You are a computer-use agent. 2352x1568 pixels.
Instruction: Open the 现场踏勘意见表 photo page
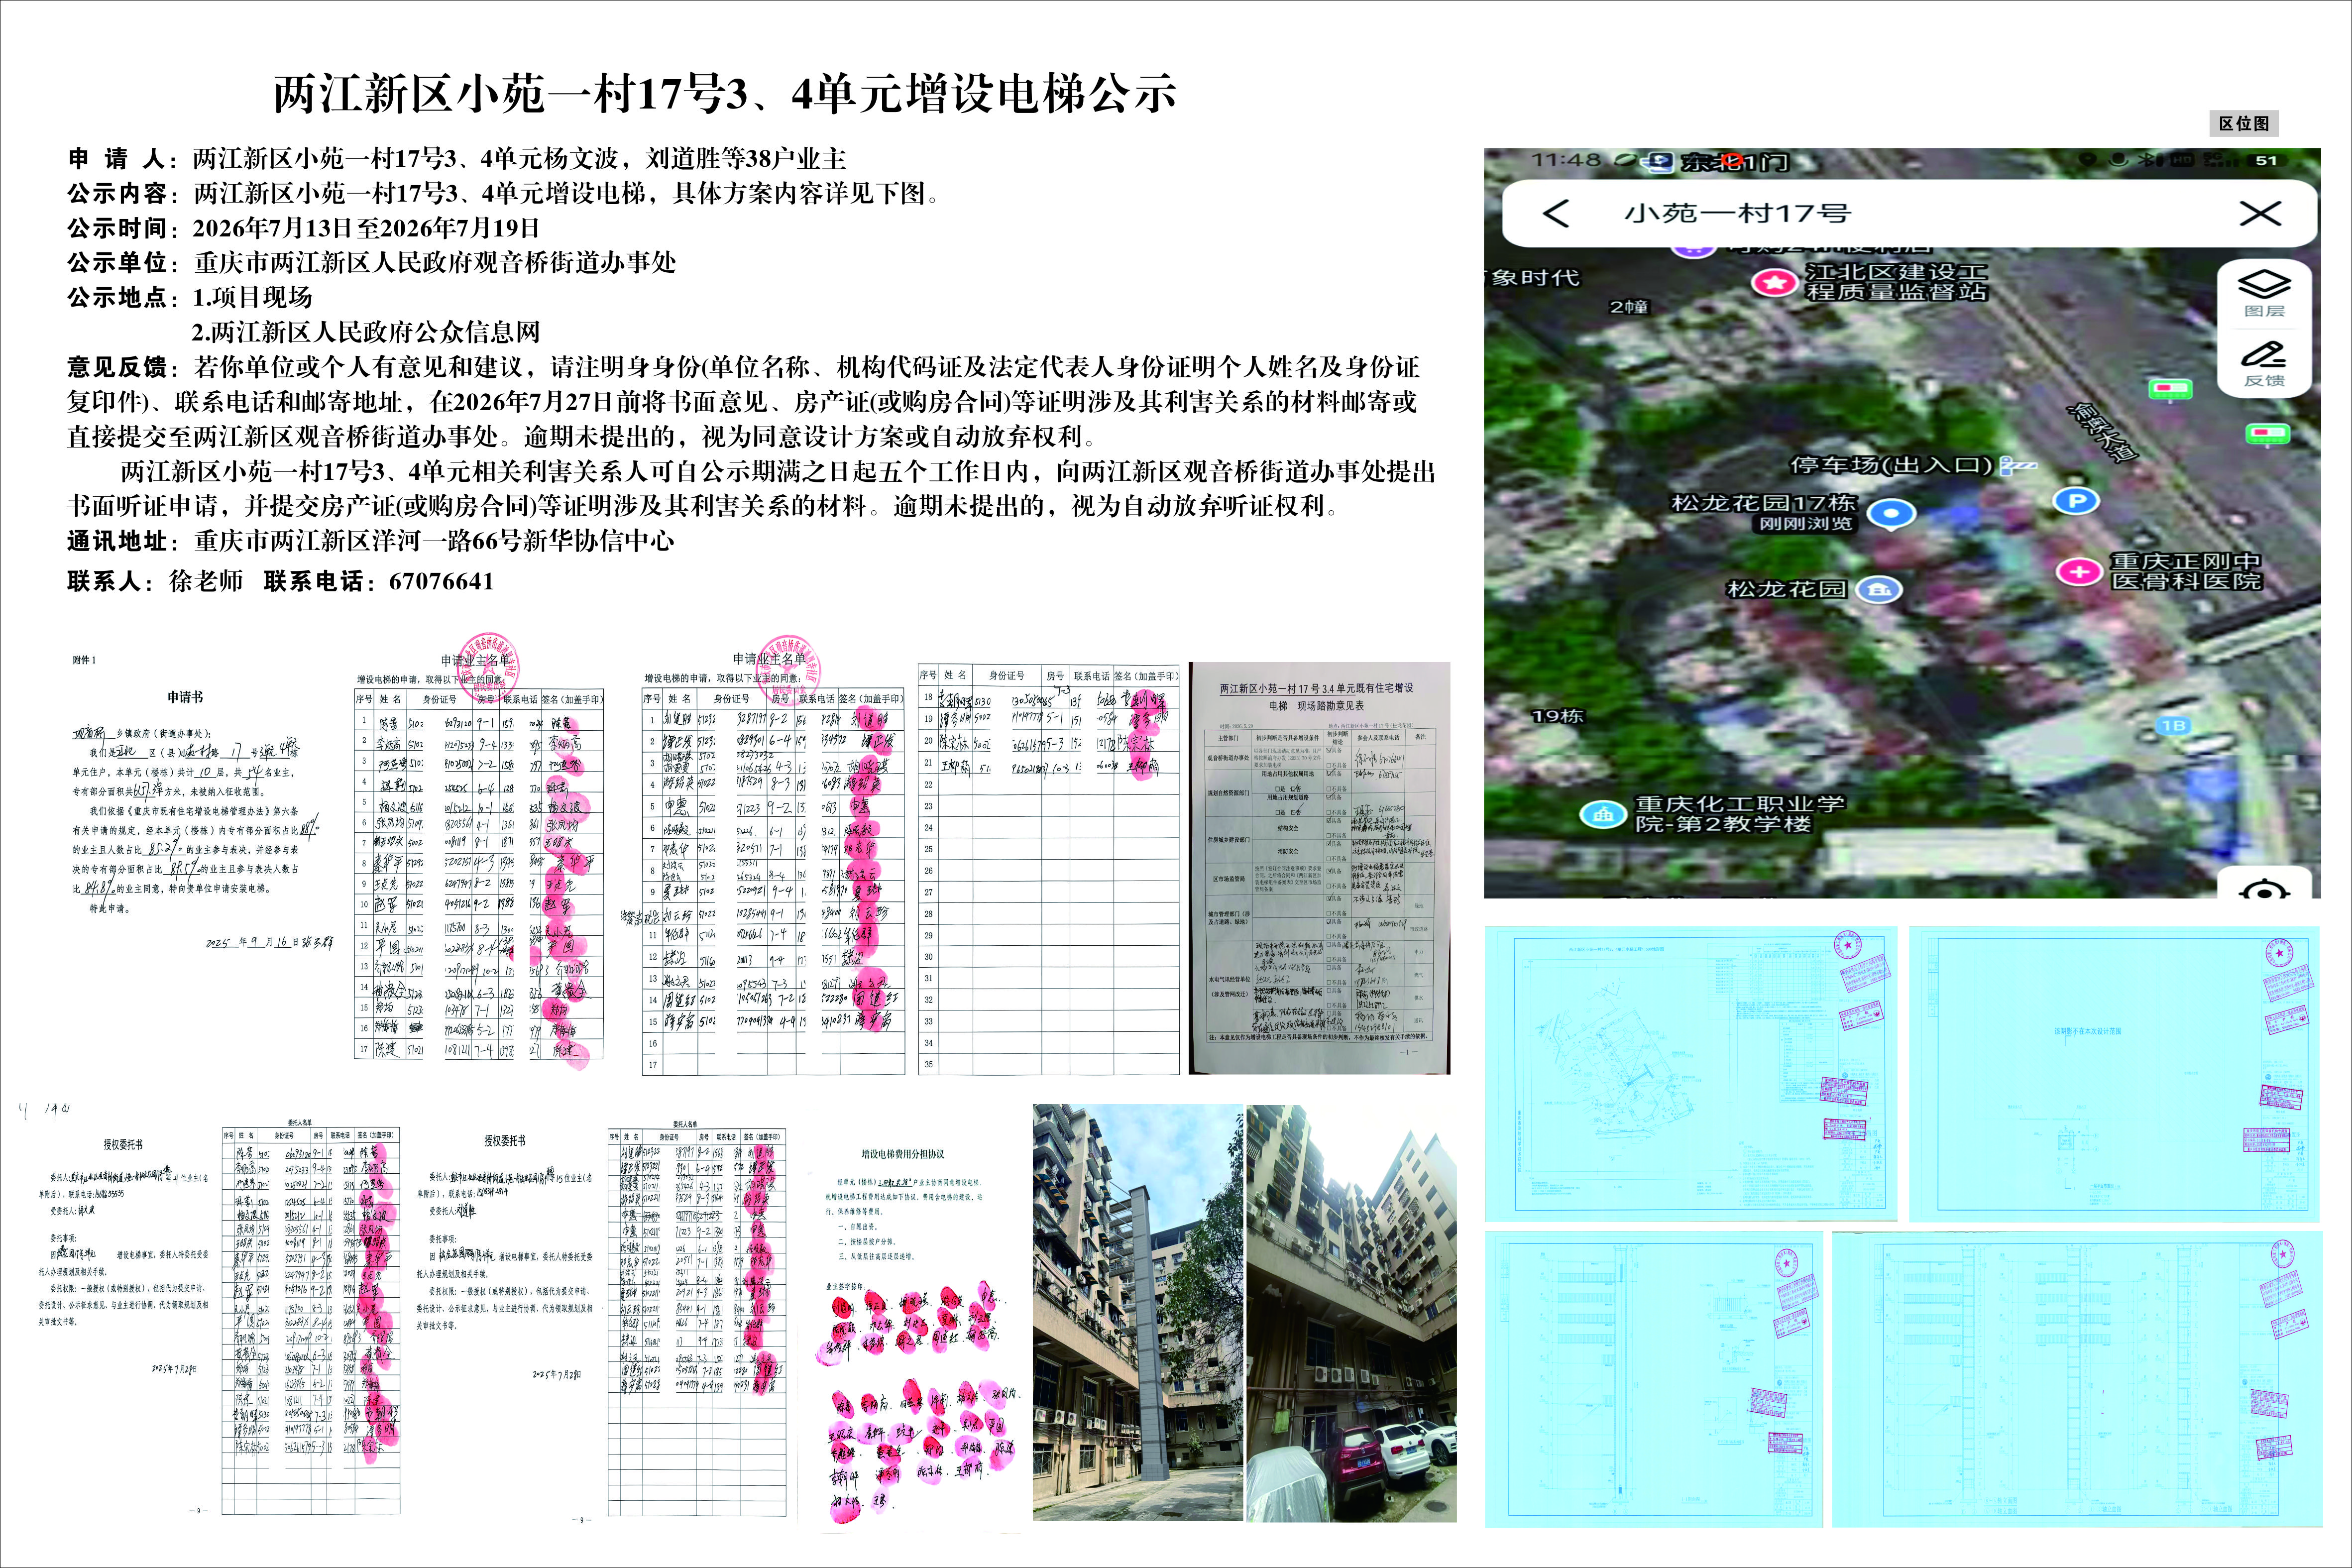click(x=1319, y=868)
